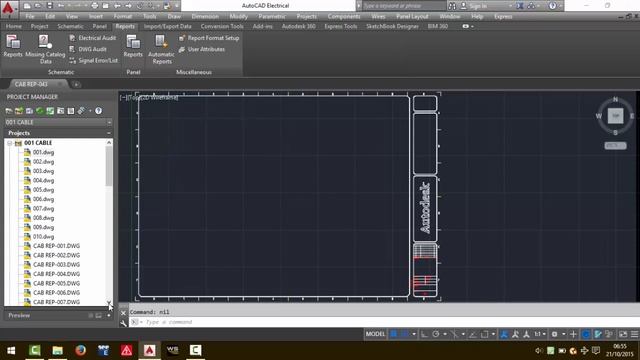
Task: Select CAB REP-003.DWG in project tree
Action: tap(56, 264)
